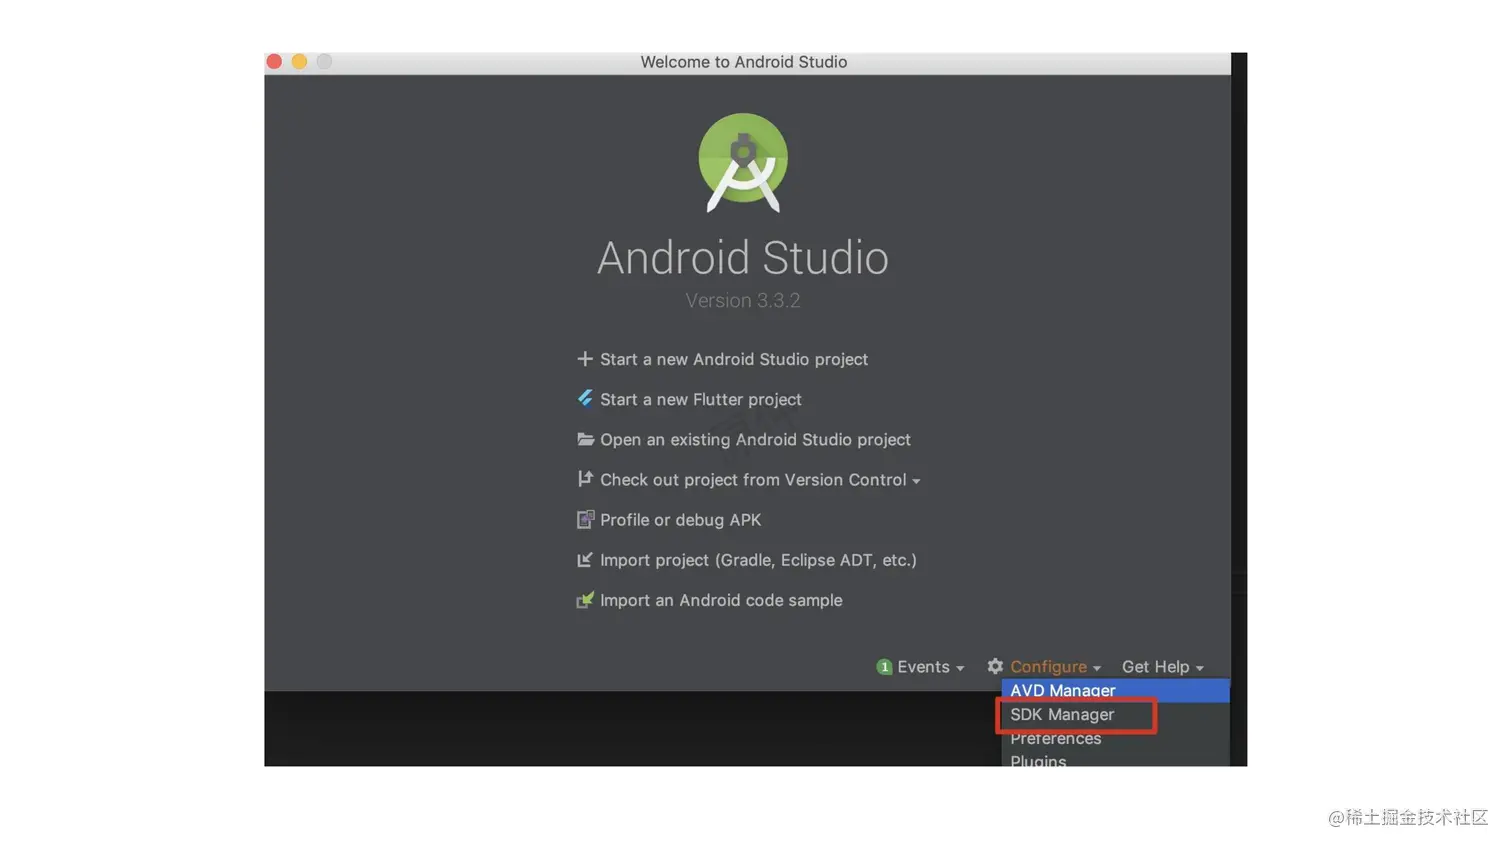Expand Check out project from Version Control

[760, 480]
